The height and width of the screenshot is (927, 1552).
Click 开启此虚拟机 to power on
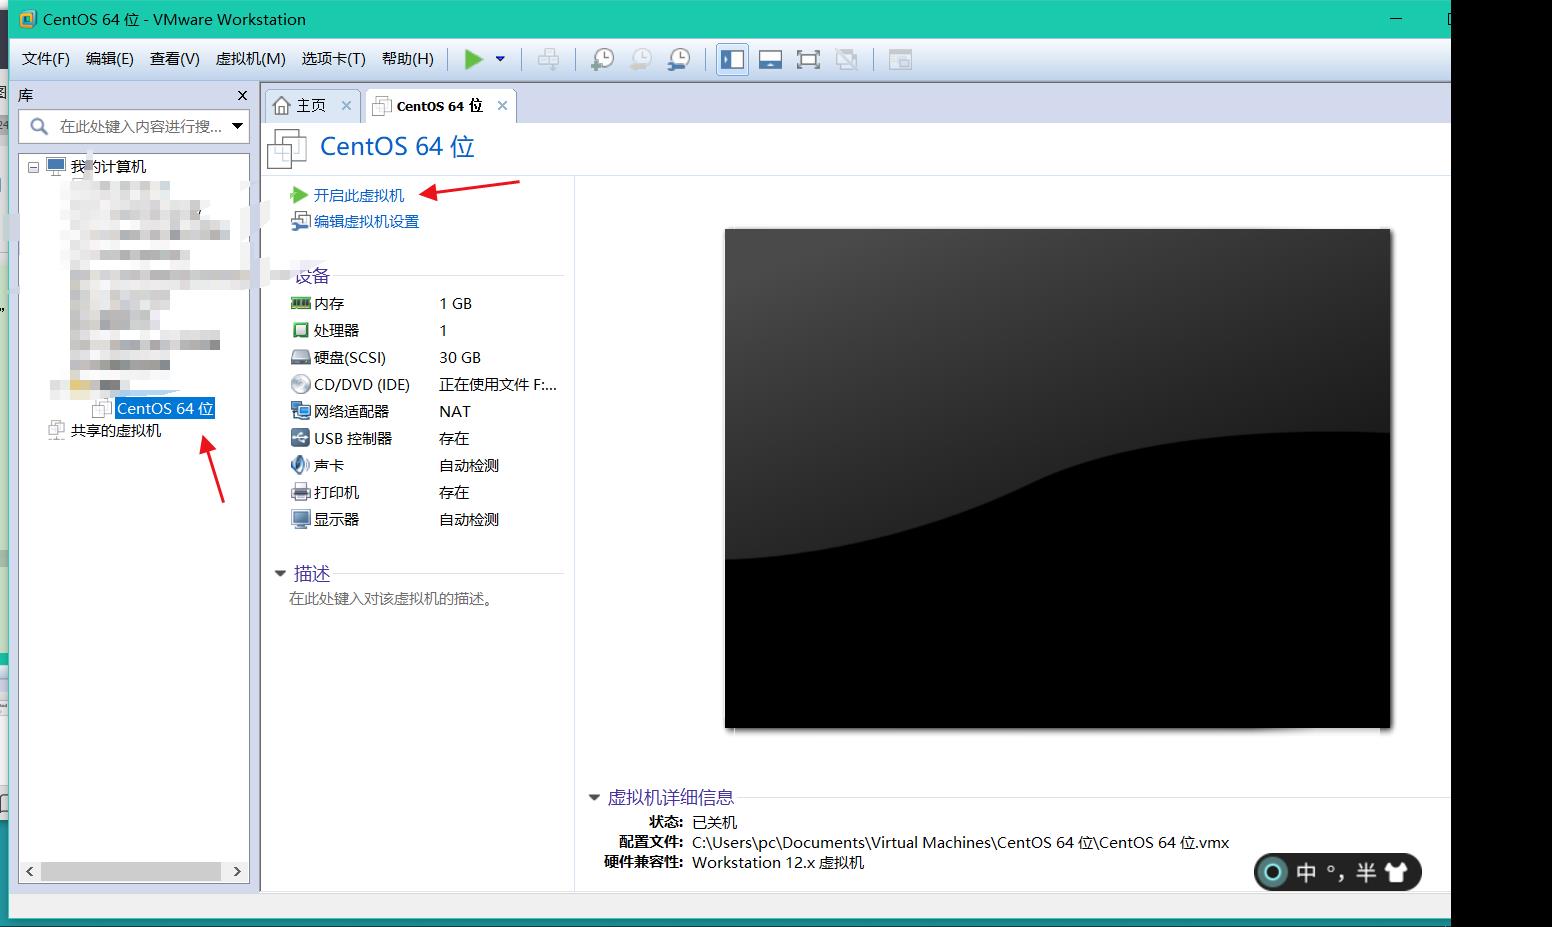point(359,195)
